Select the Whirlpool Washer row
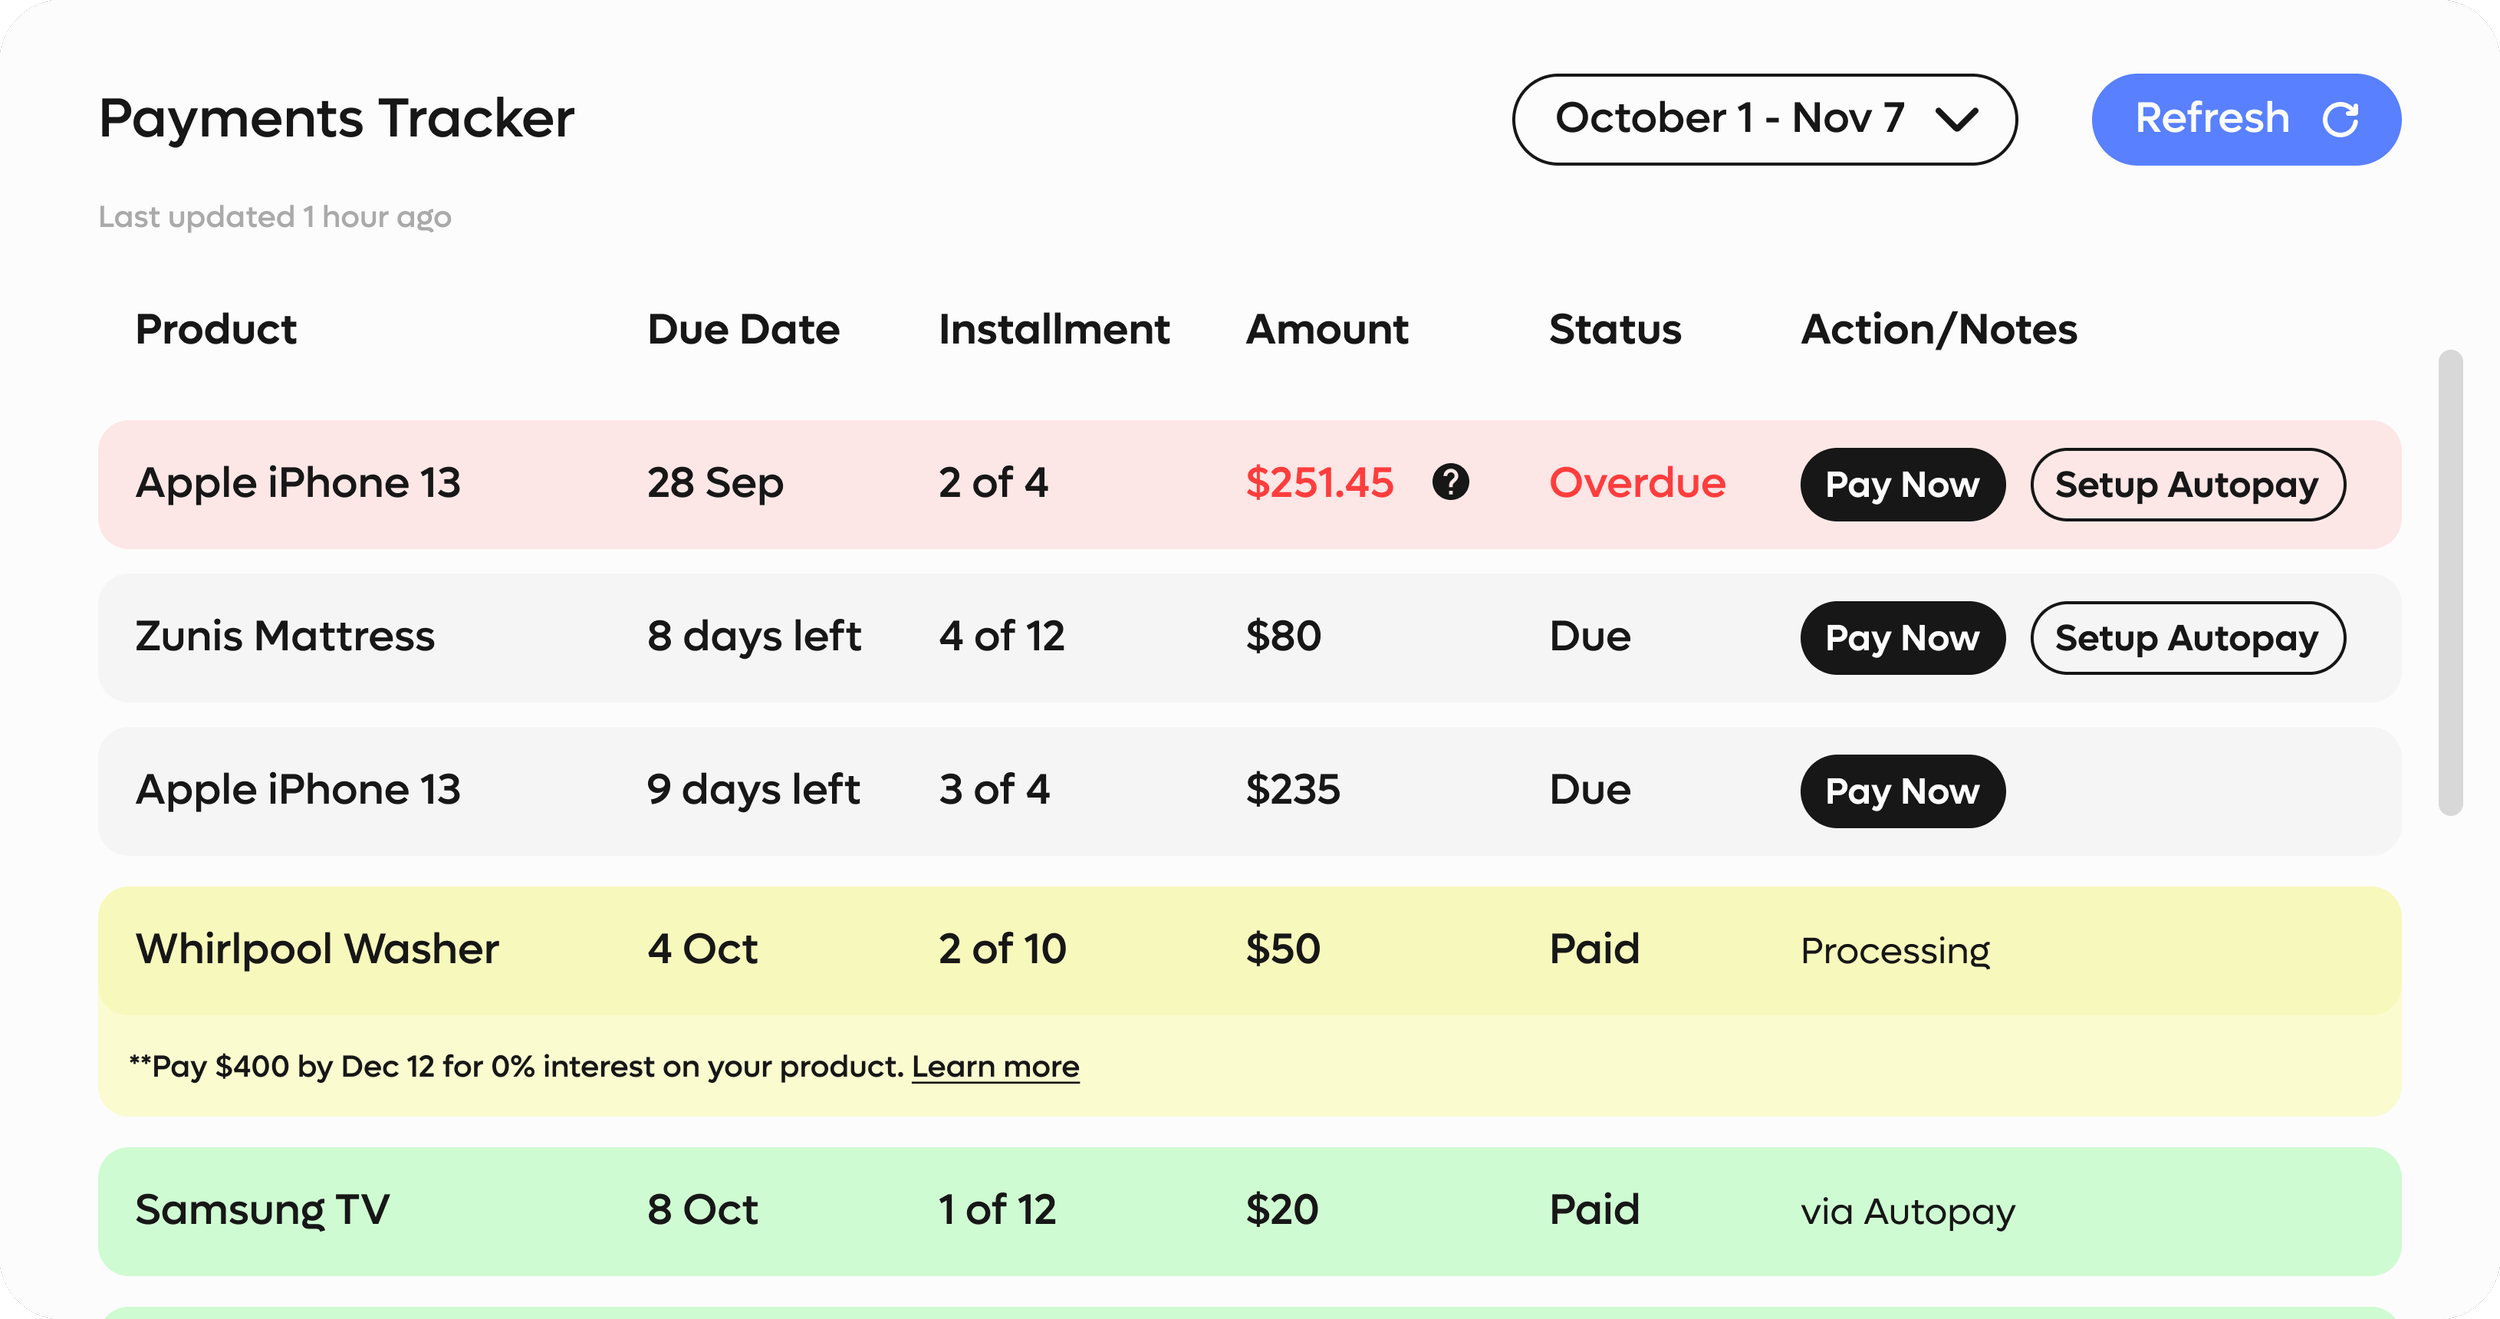Image resolution: width=2500 pixels, height=1319 pixels. pyautogui.click(x=317, y=949)
